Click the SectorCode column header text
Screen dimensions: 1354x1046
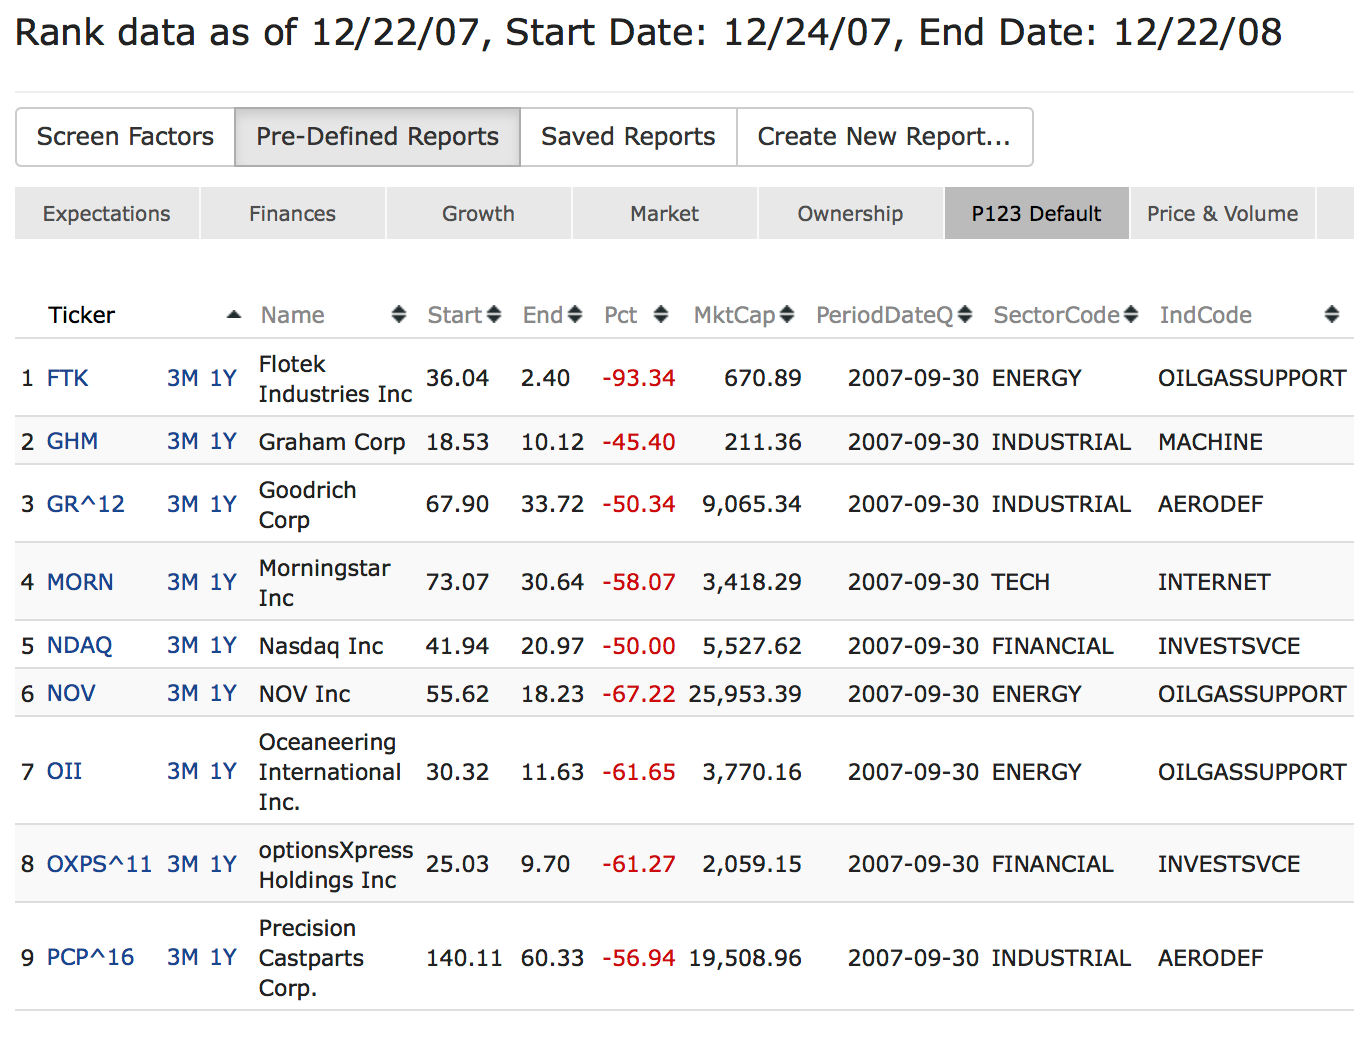(x=1057, y=315)
